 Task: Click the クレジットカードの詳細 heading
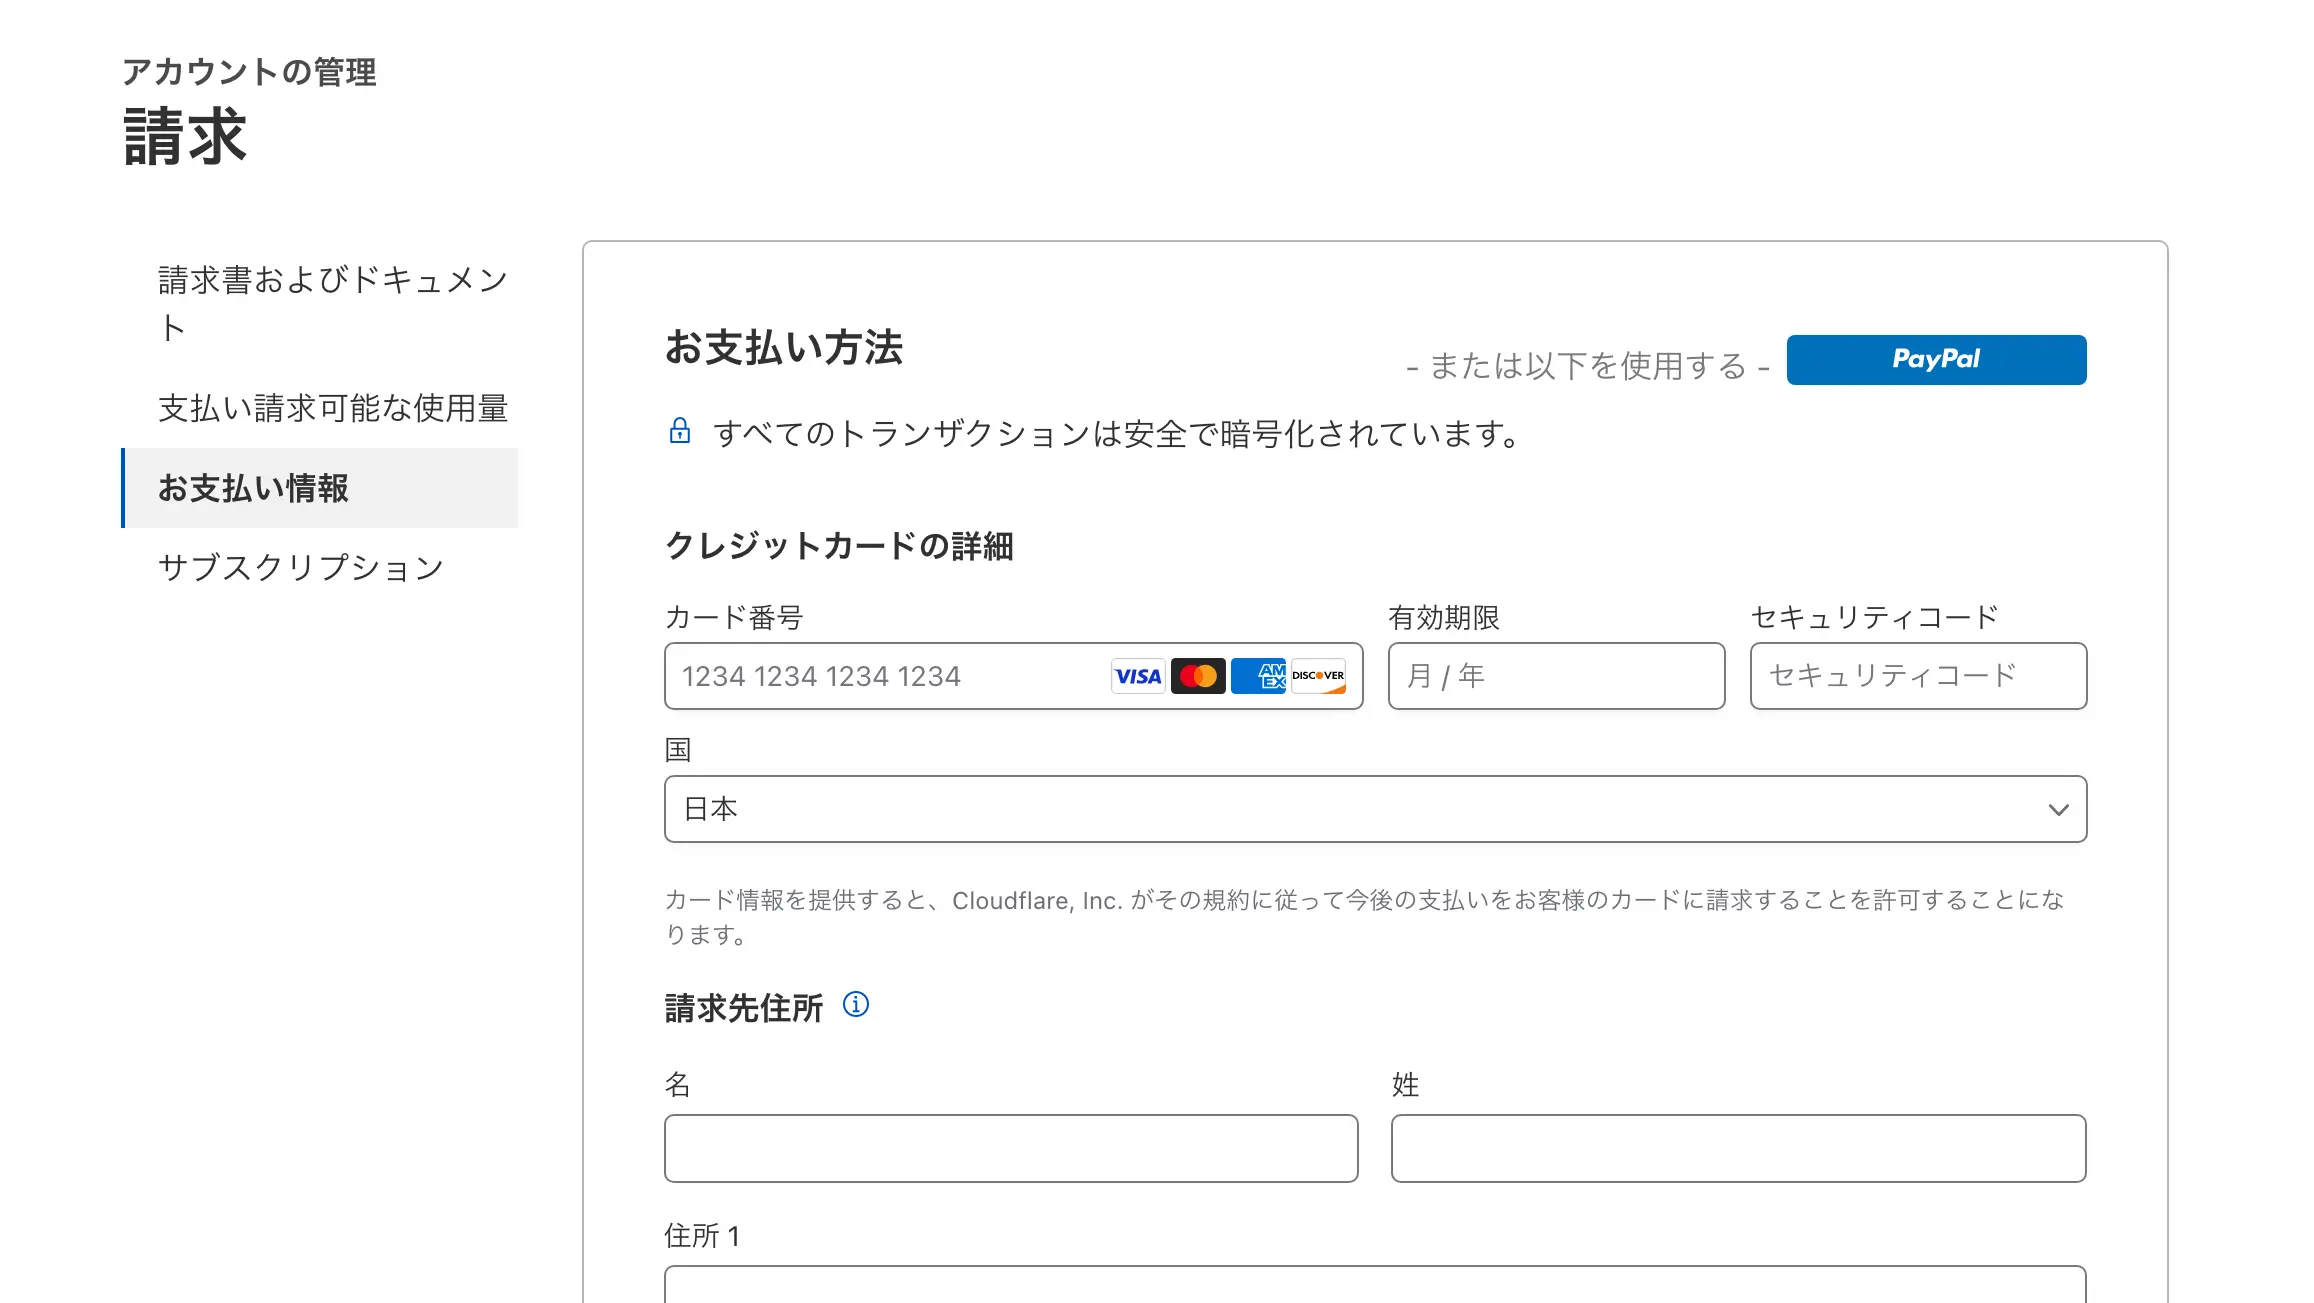pos(839,546)
